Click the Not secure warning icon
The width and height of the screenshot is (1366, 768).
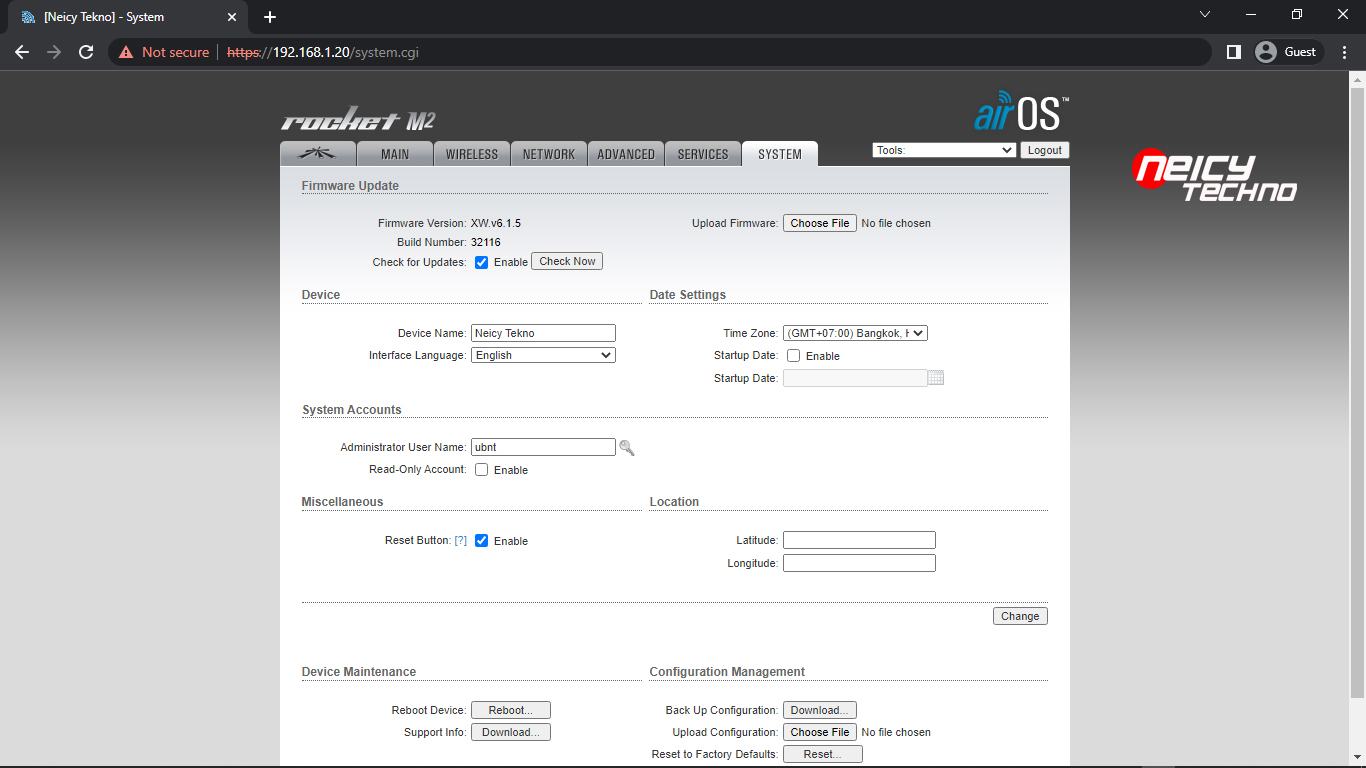click(x=126, y=52)
